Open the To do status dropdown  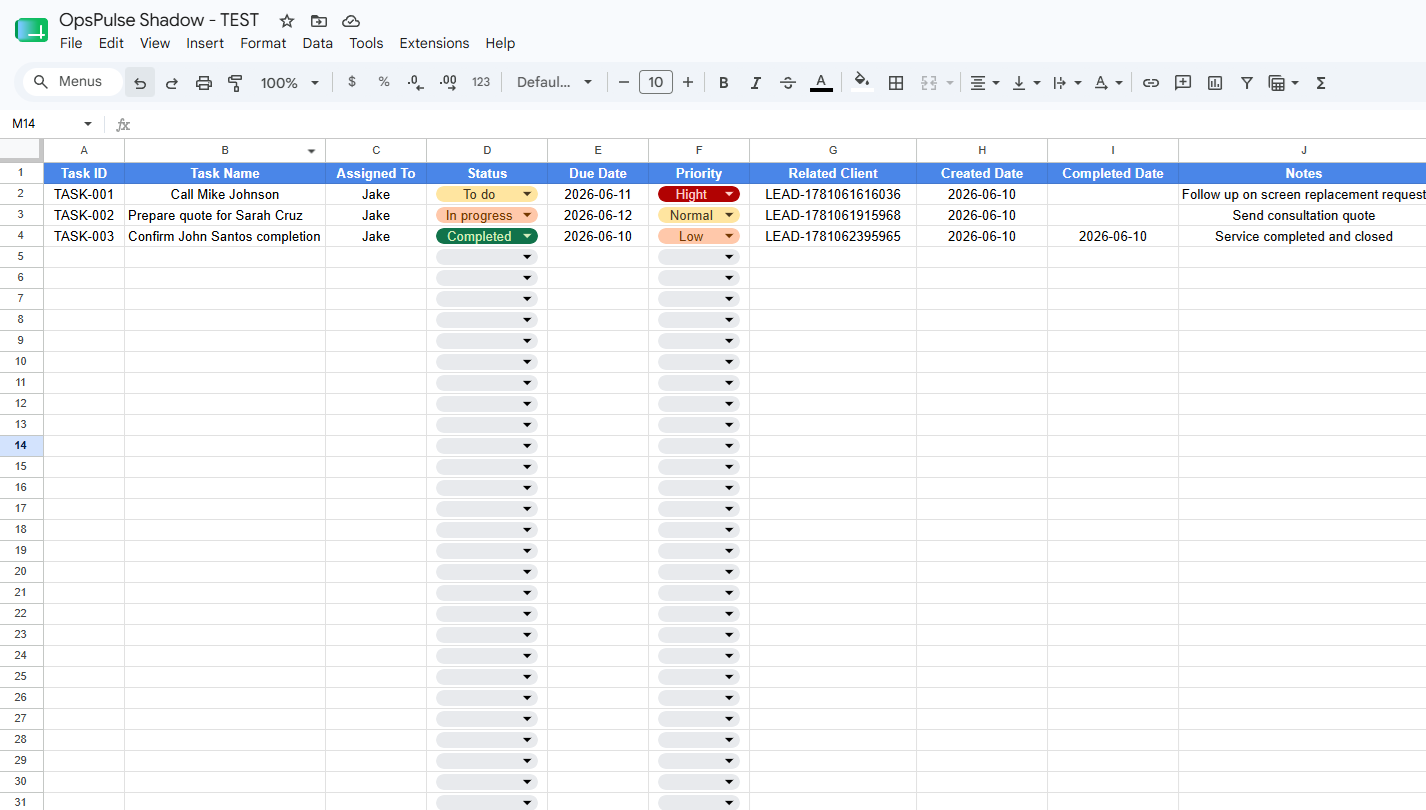487,194
